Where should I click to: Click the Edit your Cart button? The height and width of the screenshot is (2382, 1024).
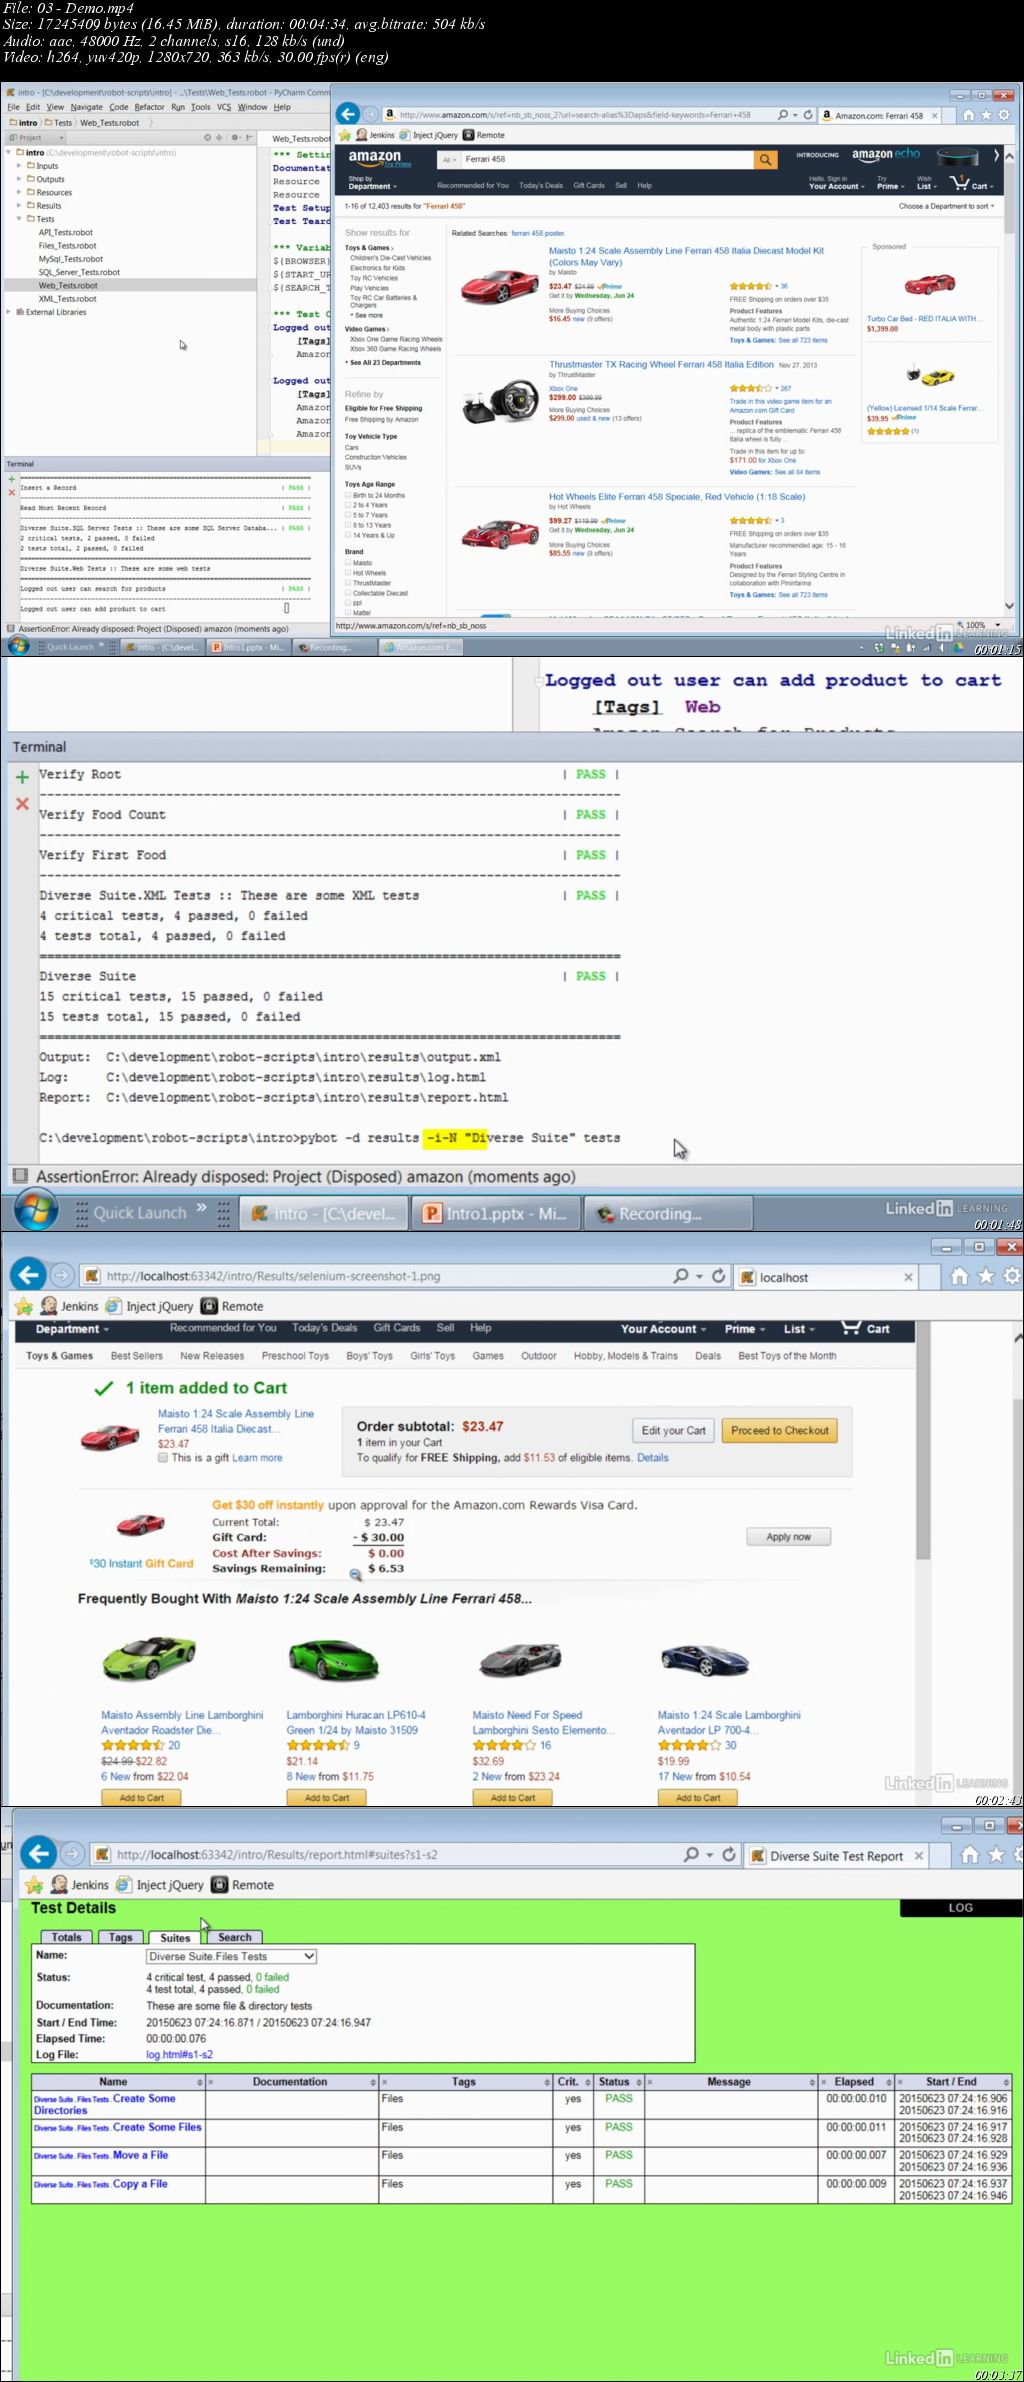(x=673, y=1430)
